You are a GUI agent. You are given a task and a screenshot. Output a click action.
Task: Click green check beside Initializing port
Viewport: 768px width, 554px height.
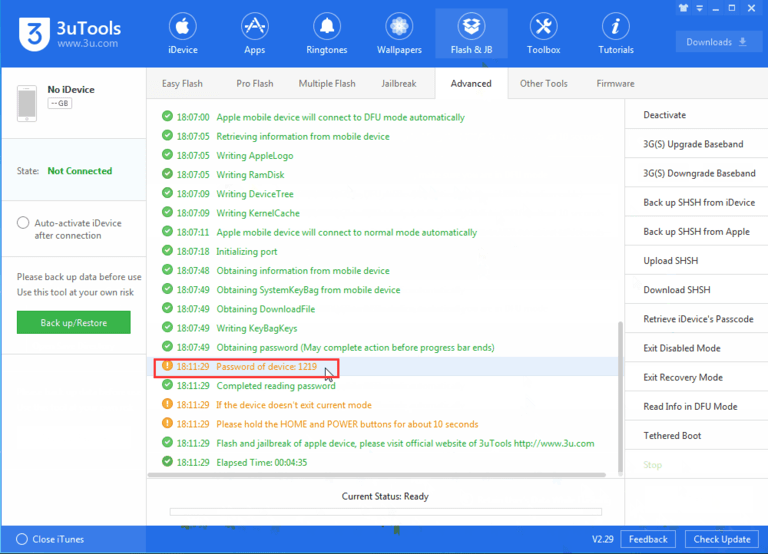click(x=167, y=251)
